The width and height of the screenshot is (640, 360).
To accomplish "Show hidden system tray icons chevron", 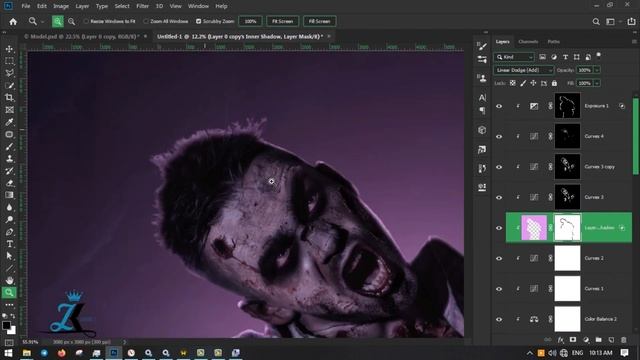I will [x=529, y=353].
